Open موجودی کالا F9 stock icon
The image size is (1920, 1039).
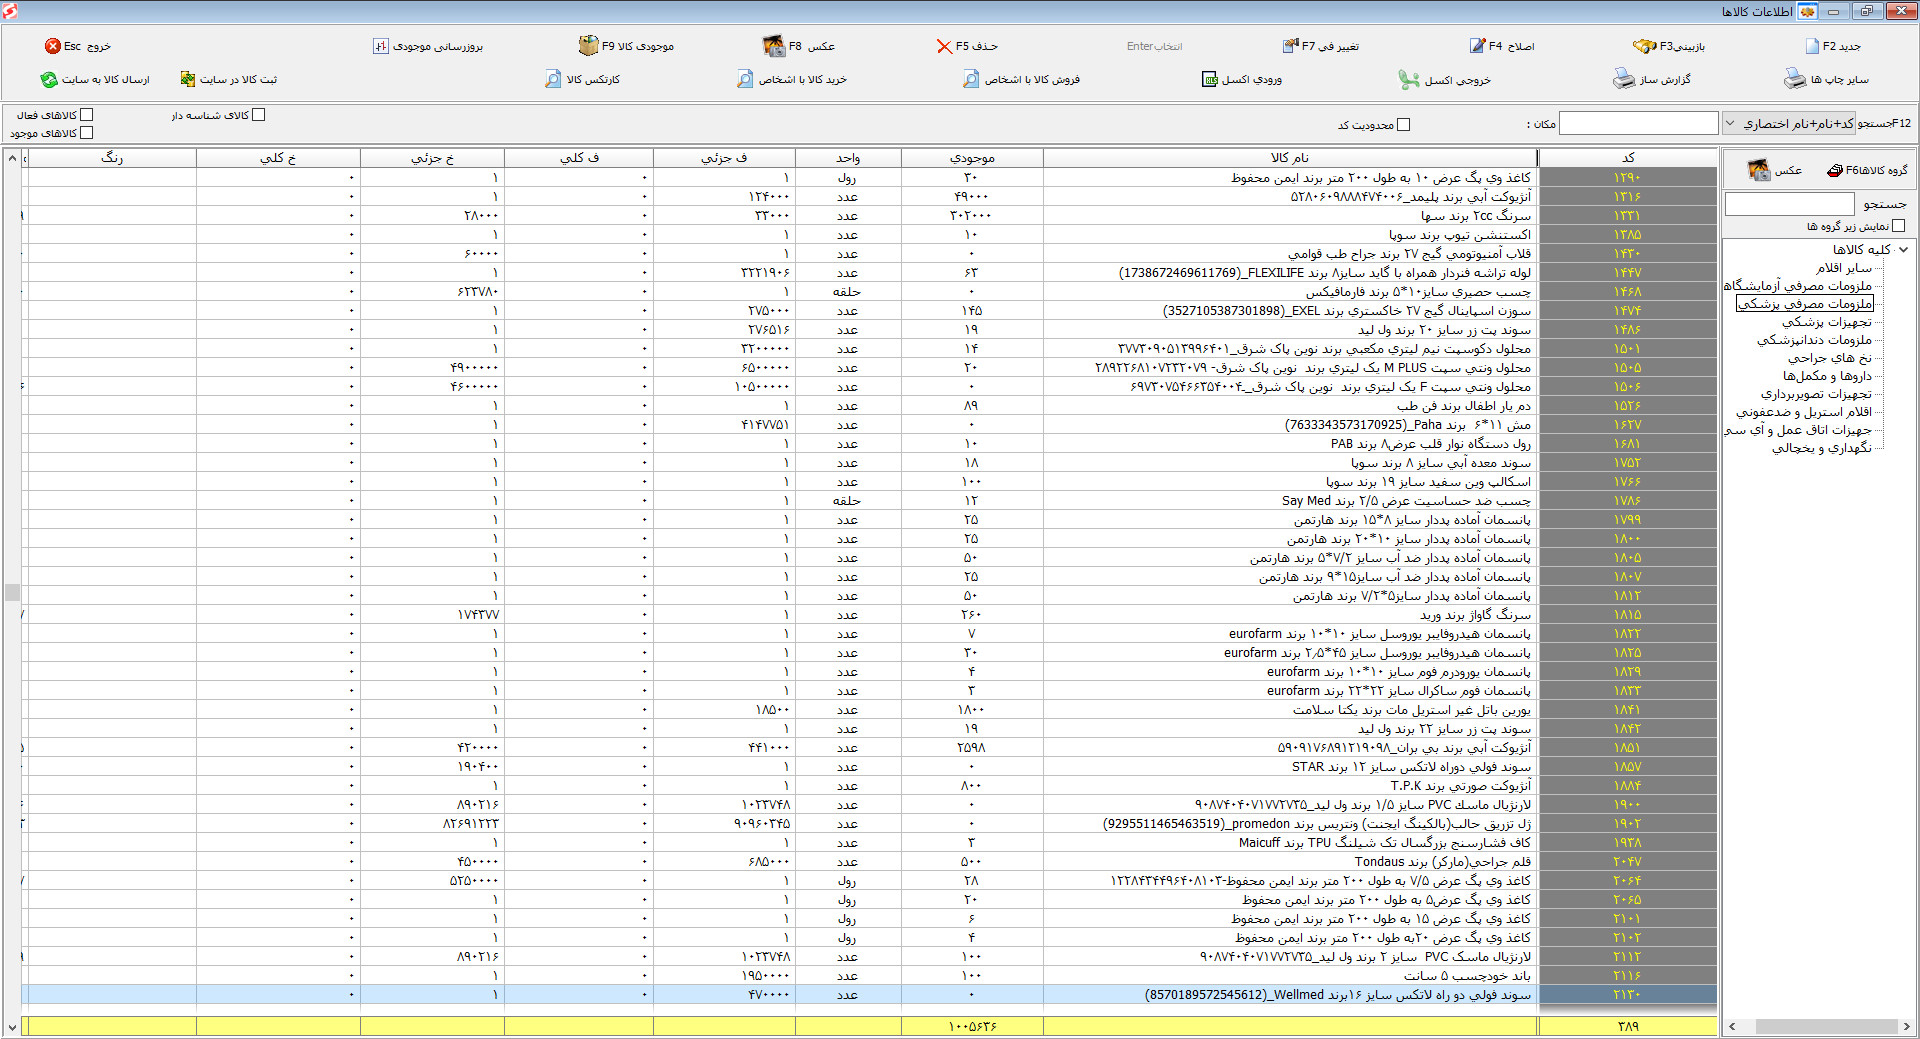tap(588, 46)
